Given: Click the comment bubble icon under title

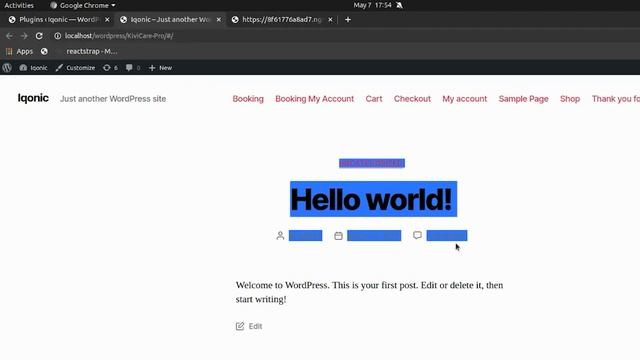Looking at the screenshot, I should tap(417, 235).
